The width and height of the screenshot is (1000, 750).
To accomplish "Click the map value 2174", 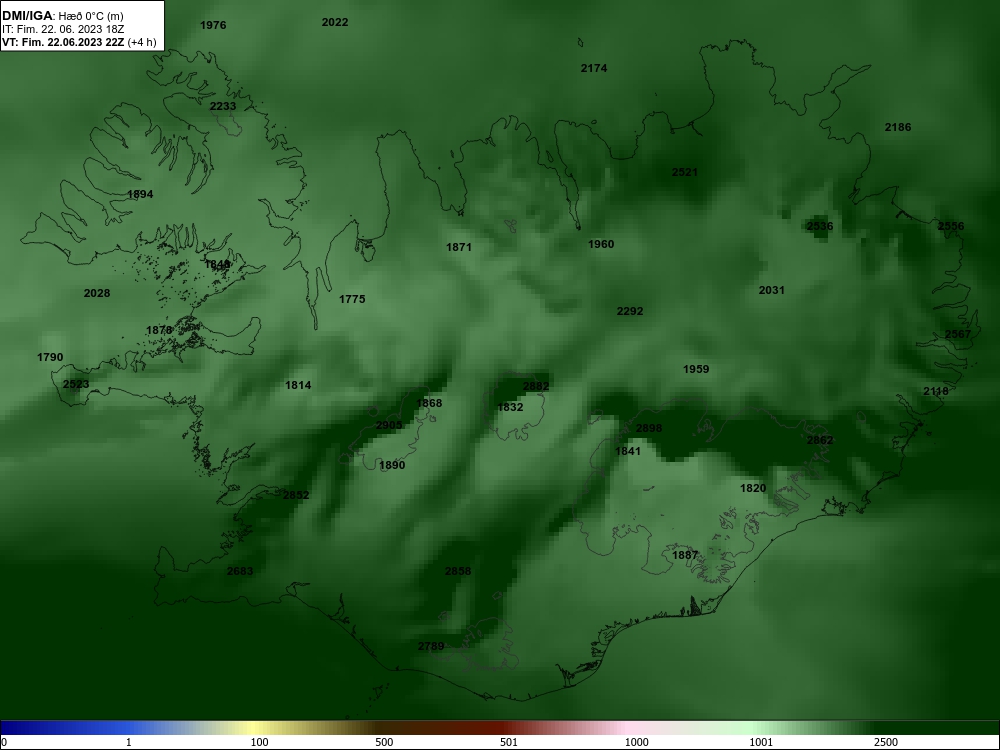I will tap(594, 68).
